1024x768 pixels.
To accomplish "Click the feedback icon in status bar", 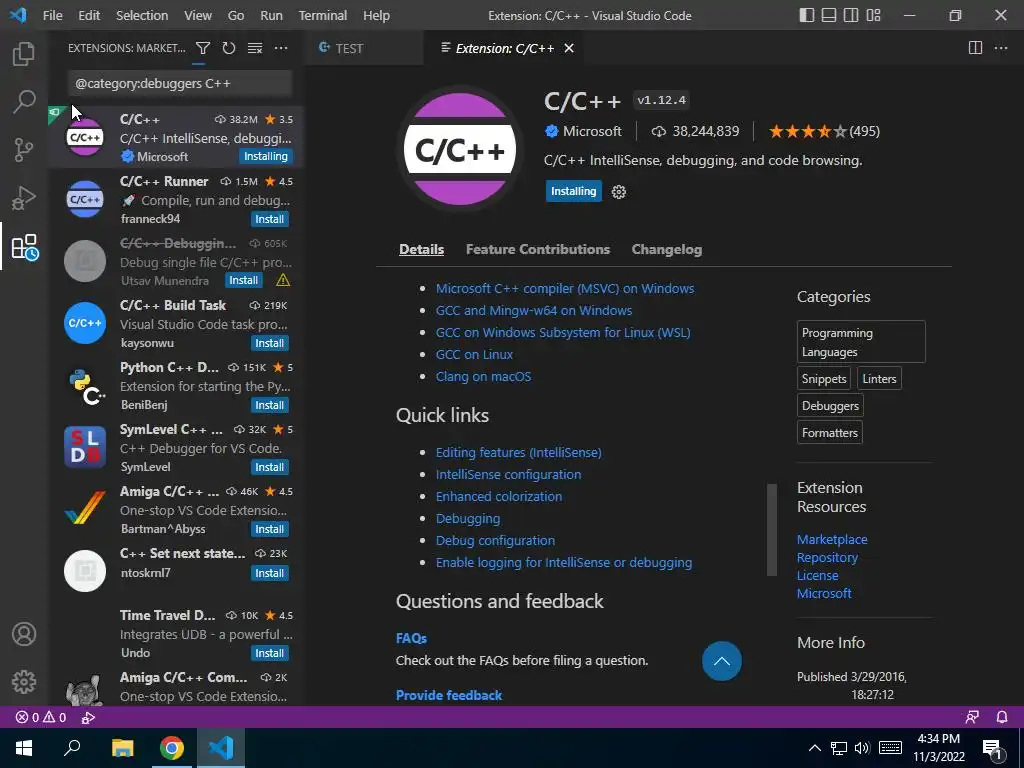I will pyautogui.click(x=972, y=717).
